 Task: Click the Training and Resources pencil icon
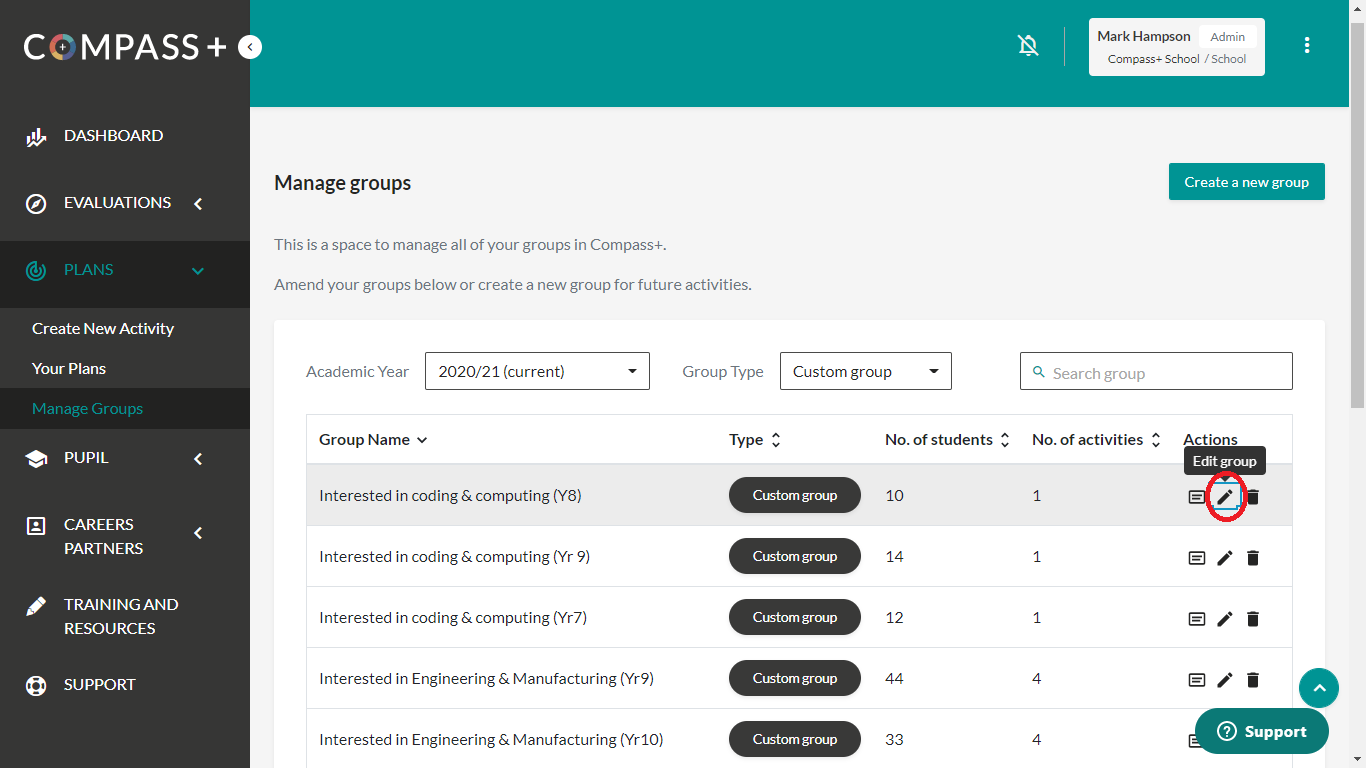click(36, 606)
